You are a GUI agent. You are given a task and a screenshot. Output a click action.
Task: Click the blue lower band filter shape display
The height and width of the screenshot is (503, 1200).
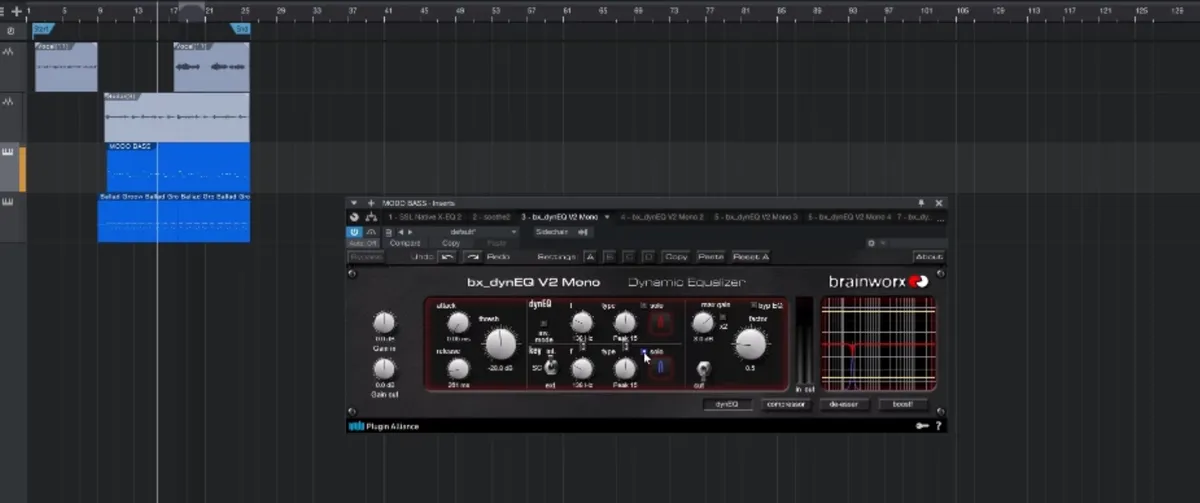point(660,368)
